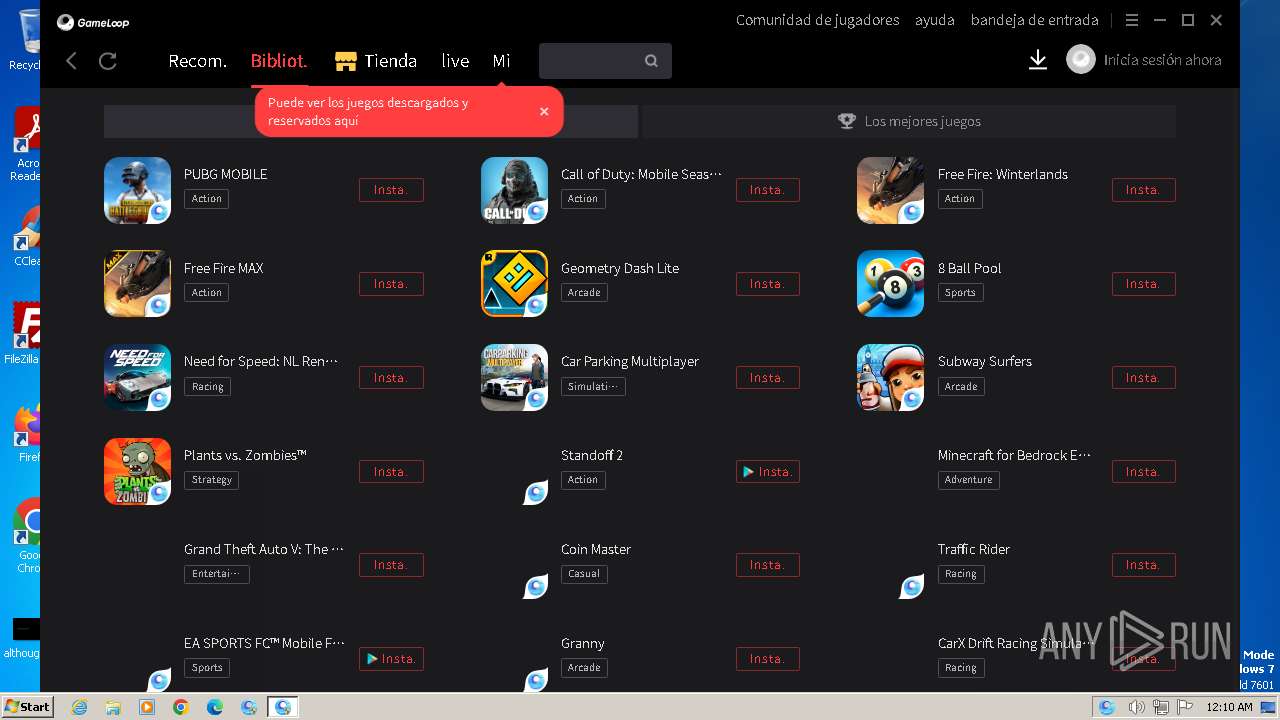Open 8 Ball Pool icon
The height and width of the screenshot is (720, 1280).
click(x=890, y=283)
